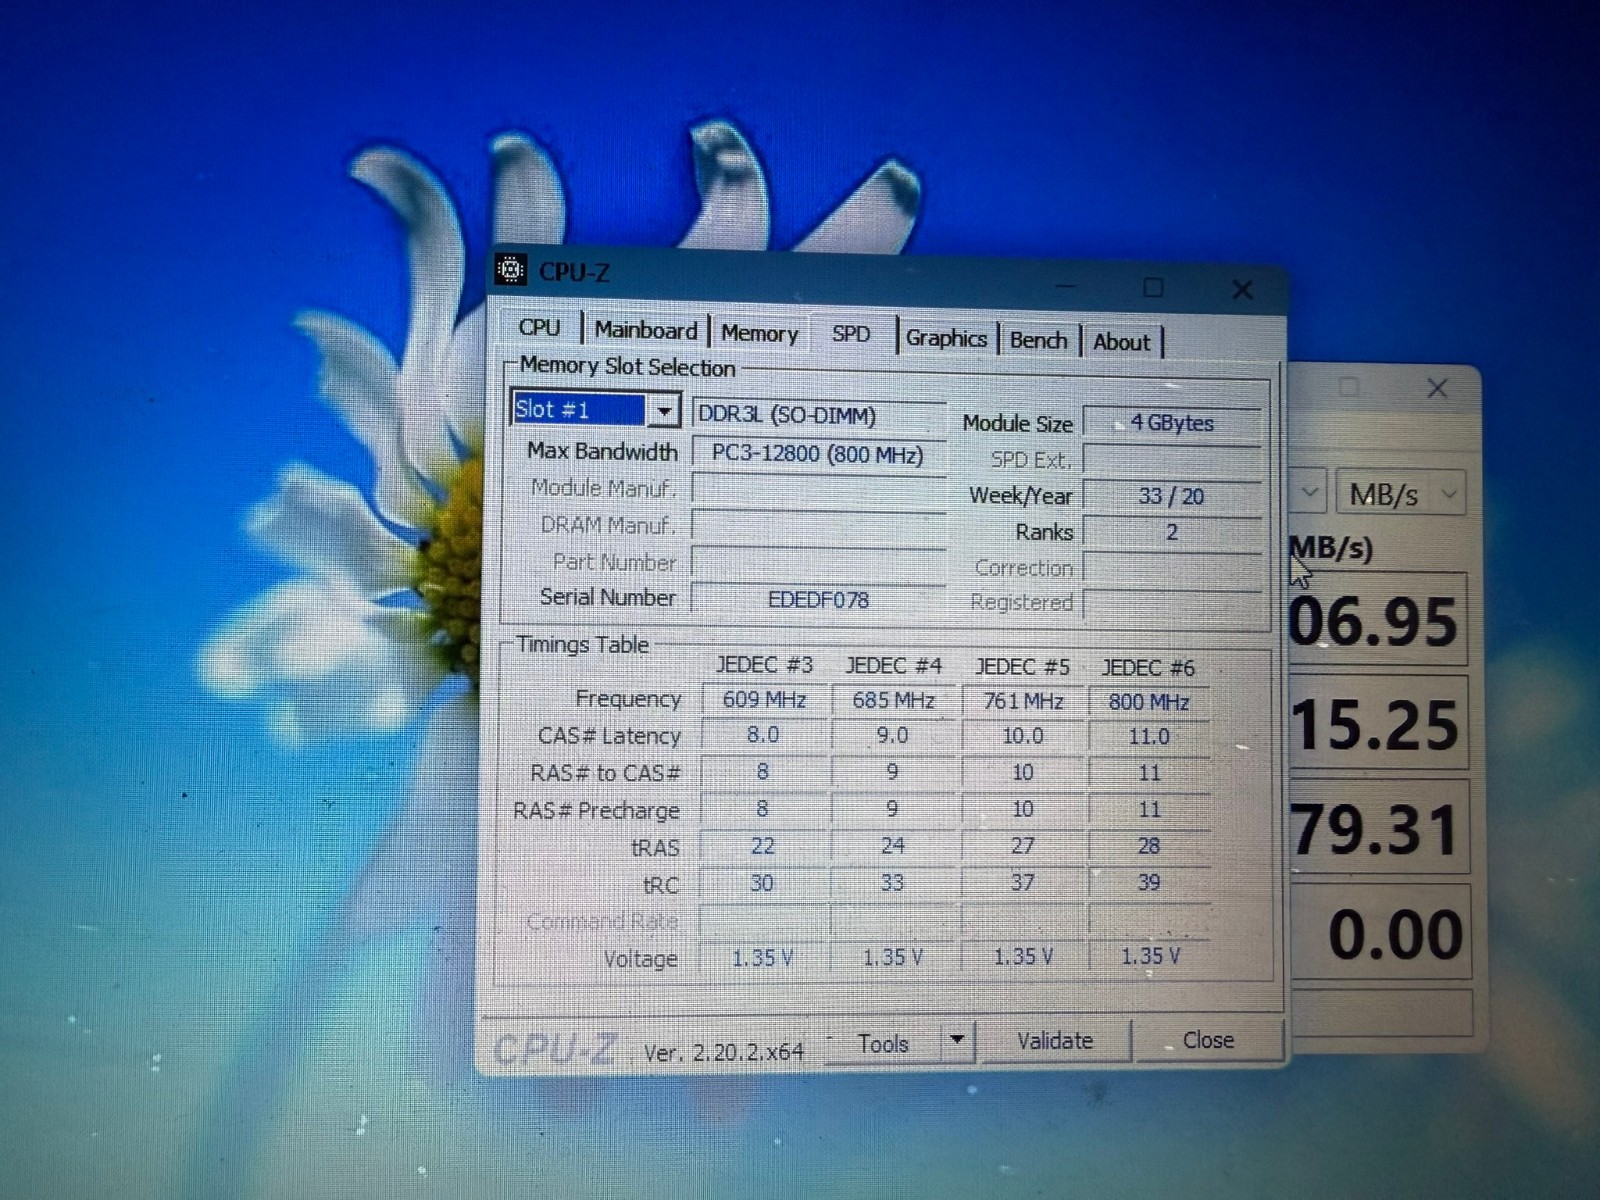Viewport: 1600px width, 1200px height.
Task: Click the CAS# Latency 9.0 cell
Action: [x=893, y=736]
